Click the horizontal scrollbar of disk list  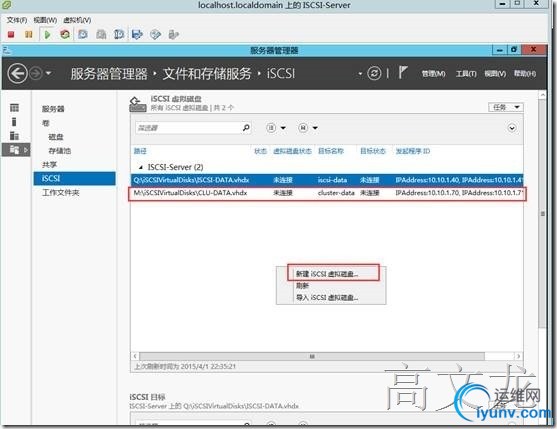[312, 356]
